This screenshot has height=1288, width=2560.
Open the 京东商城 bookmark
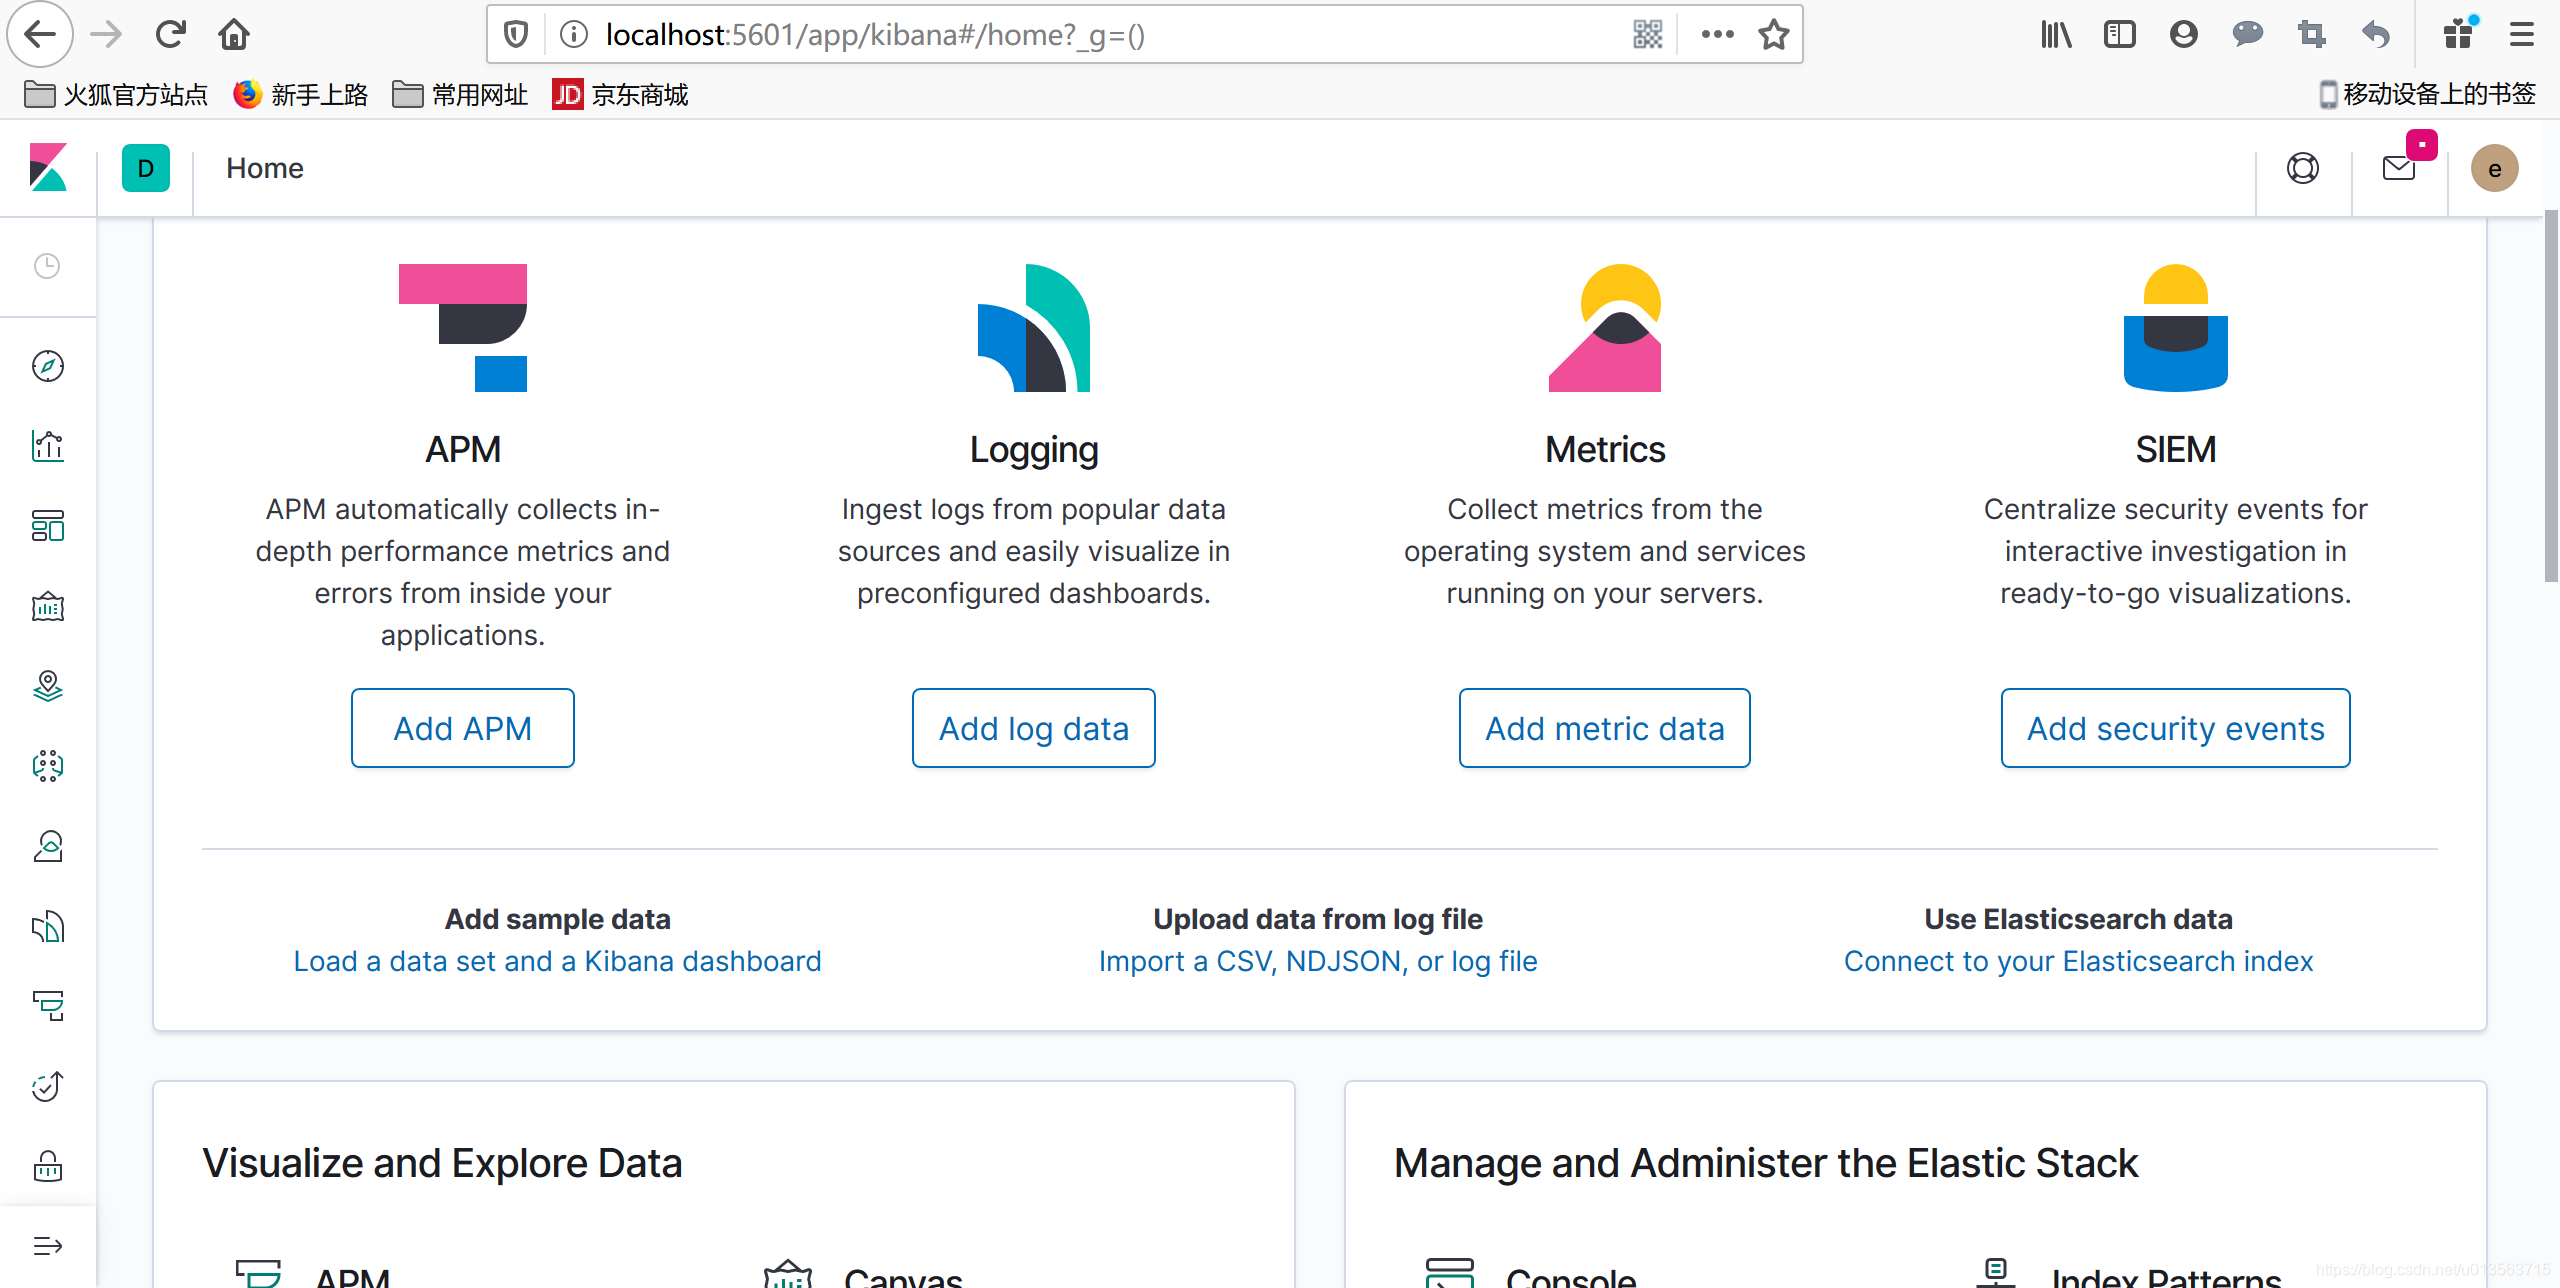tap(620, 95)
